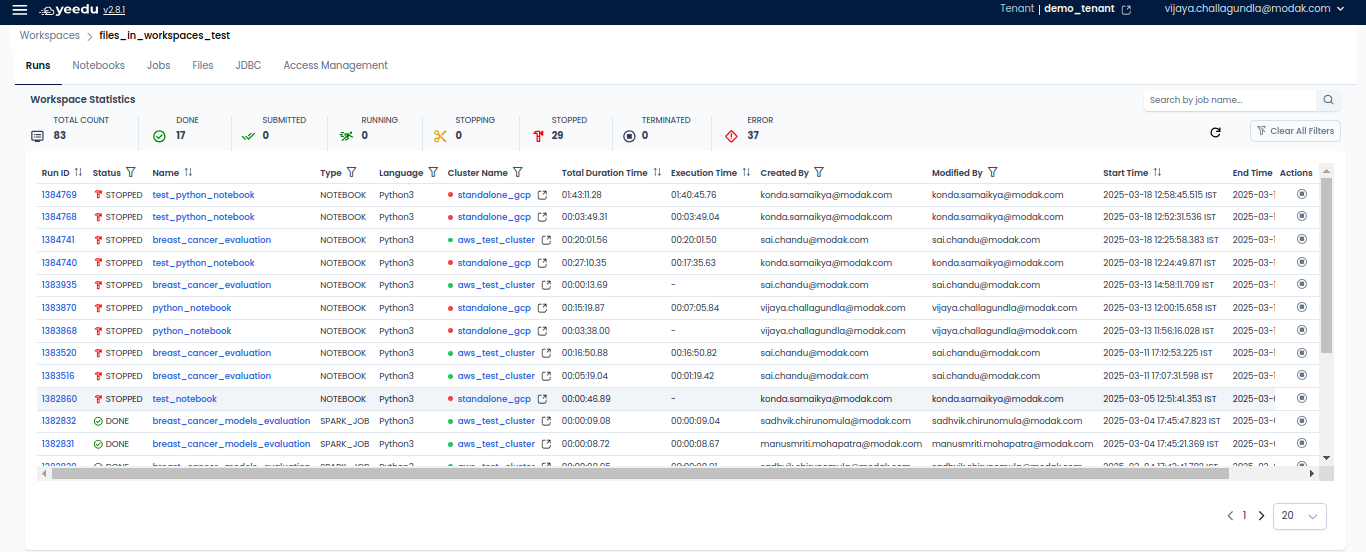Open breast_cancer_models_evaluation for run 1382831
1366x552 pixels.
(231, 444)
